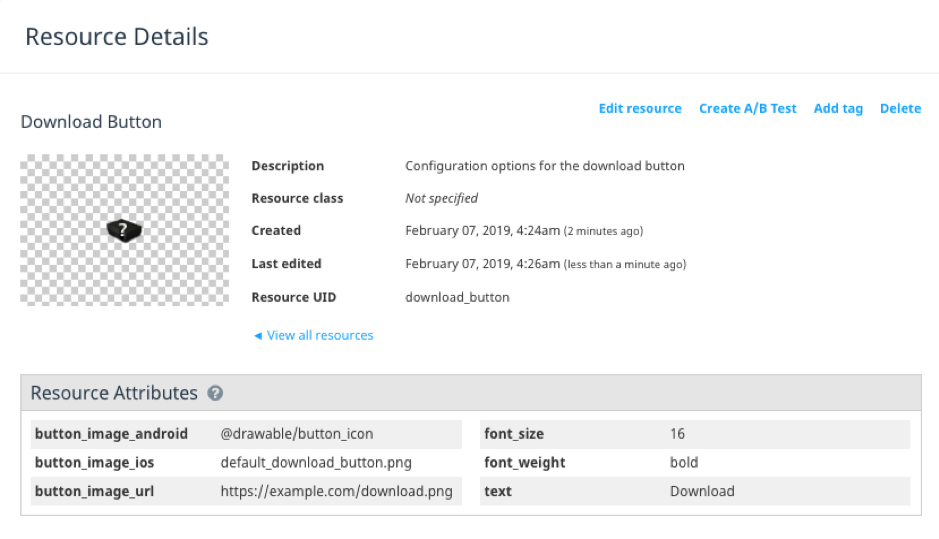Click Add tag link
The width and height of the screenshot is (939, 539).
coord(838,108)
